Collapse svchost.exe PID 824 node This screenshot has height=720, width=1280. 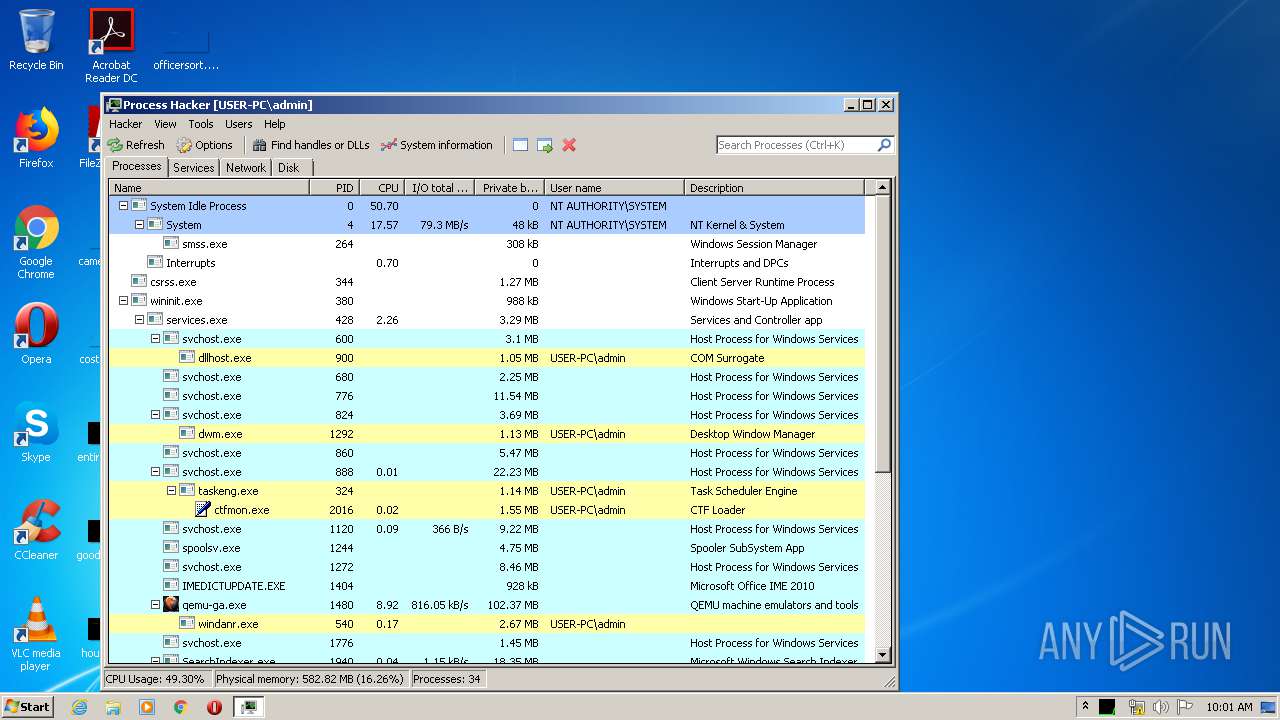(155, 415)
